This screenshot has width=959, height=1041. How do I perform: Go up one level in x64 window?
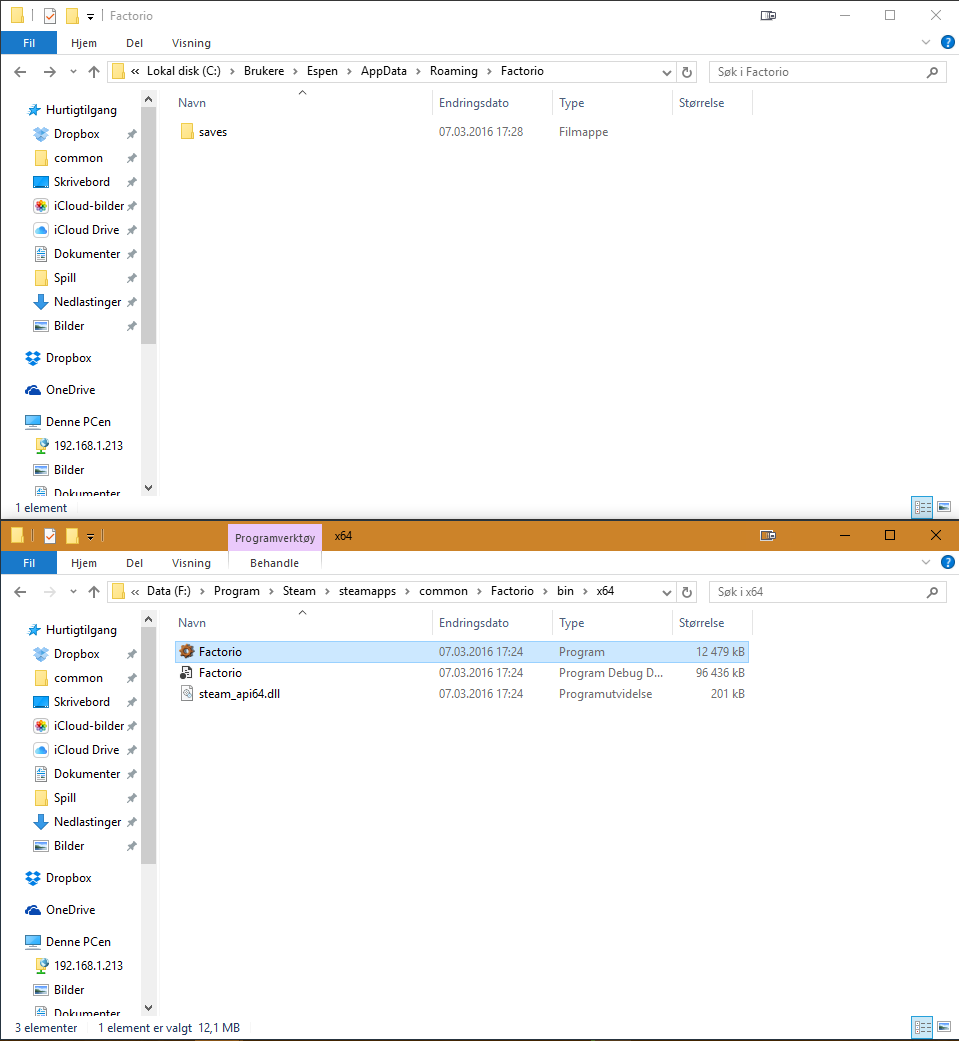point(94,592)
